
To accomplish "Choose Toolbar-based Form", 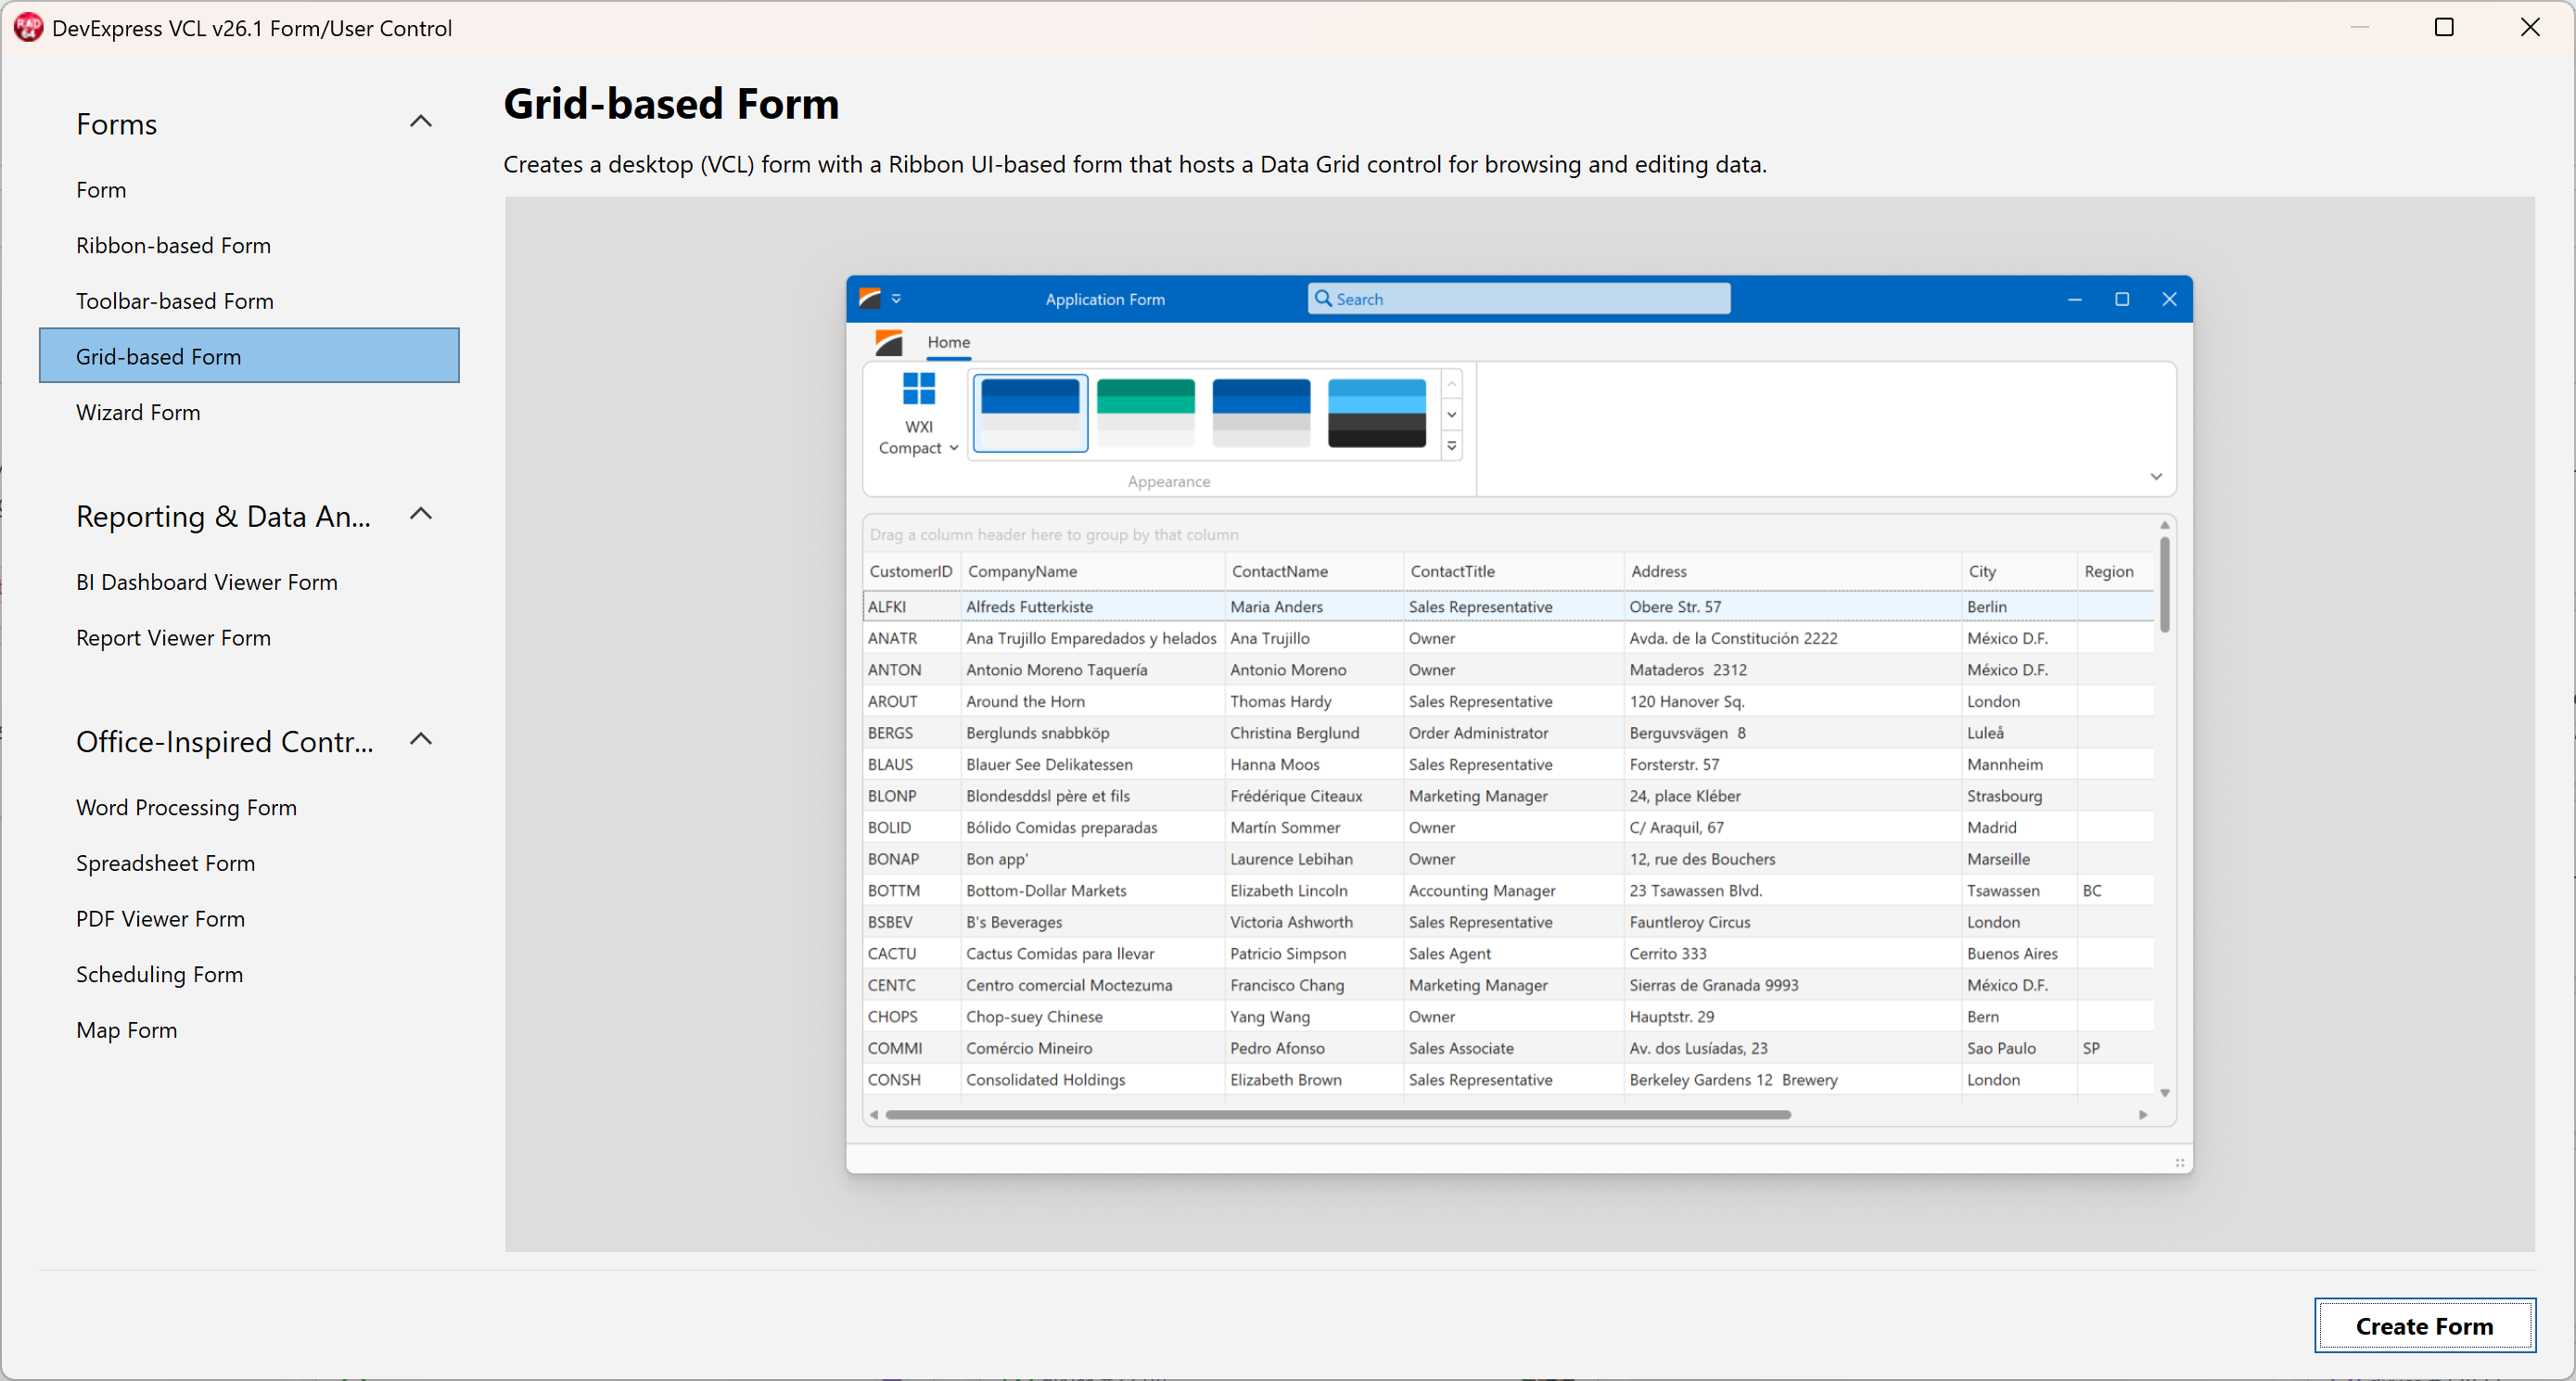I will click(174, 301).
